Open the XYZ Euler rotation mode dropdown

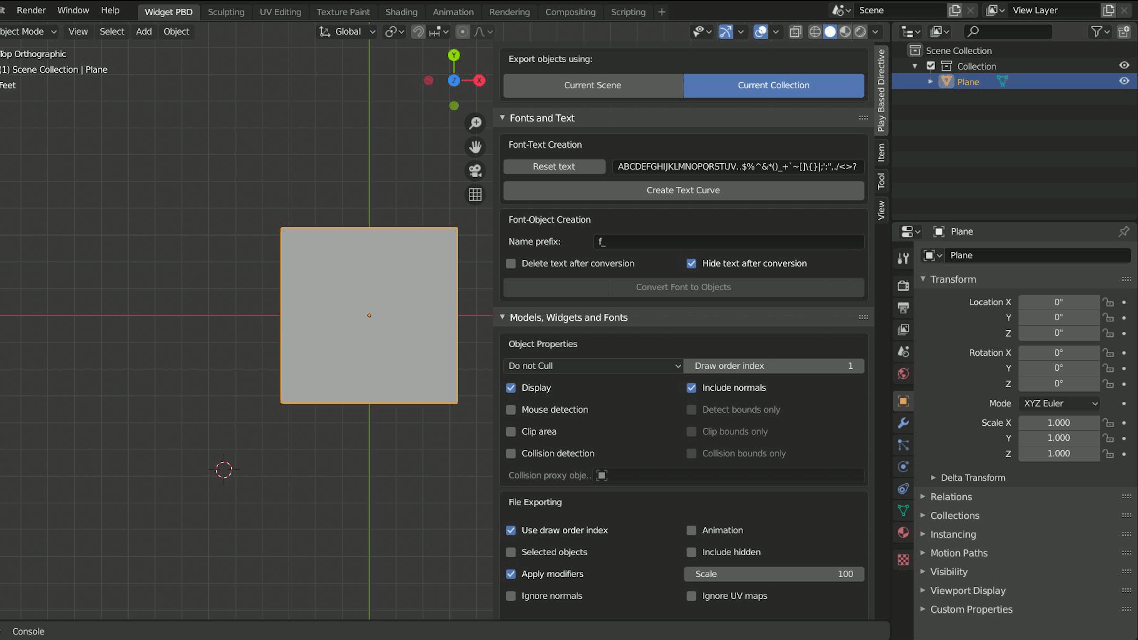[x=1059, y=404]
